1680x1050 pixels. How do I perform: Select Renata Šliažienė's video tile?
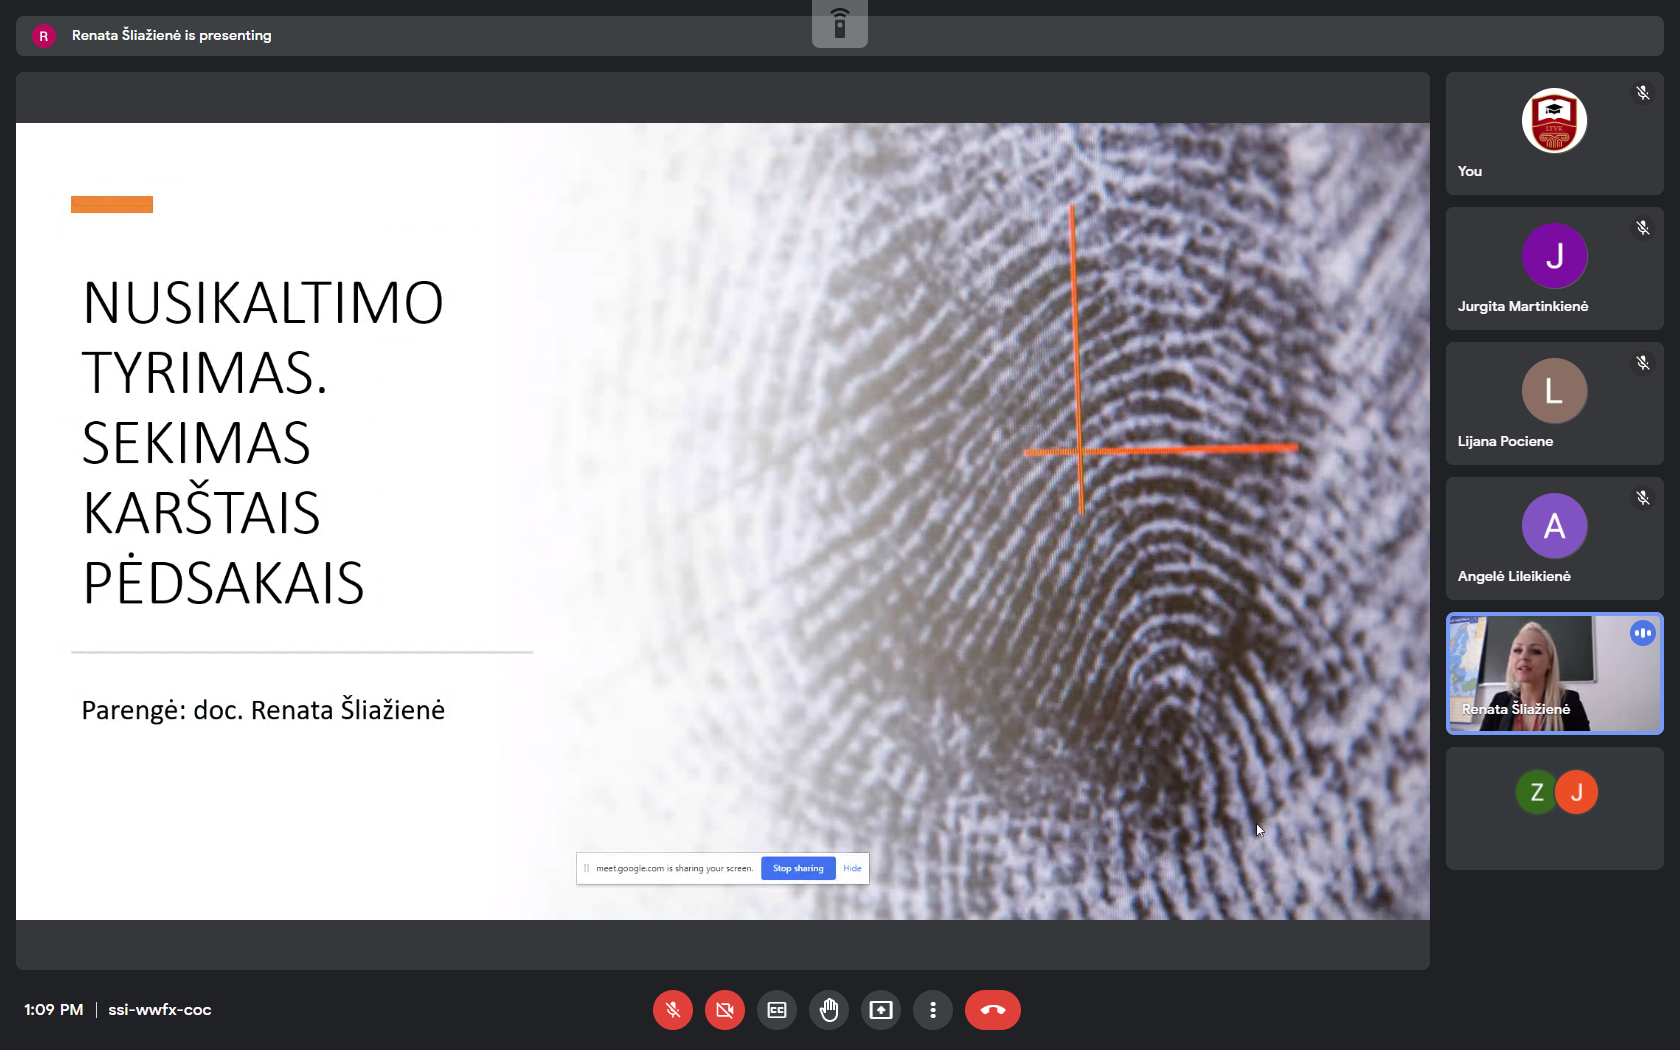coord(1555,673)
